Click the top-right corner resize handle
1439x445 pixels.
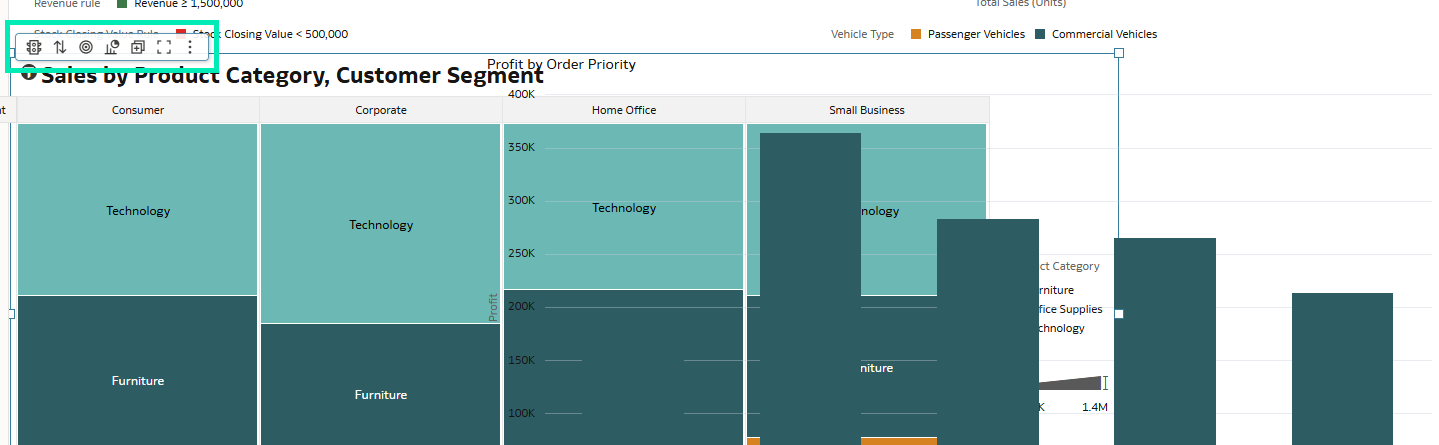[x=1119, y=53]
